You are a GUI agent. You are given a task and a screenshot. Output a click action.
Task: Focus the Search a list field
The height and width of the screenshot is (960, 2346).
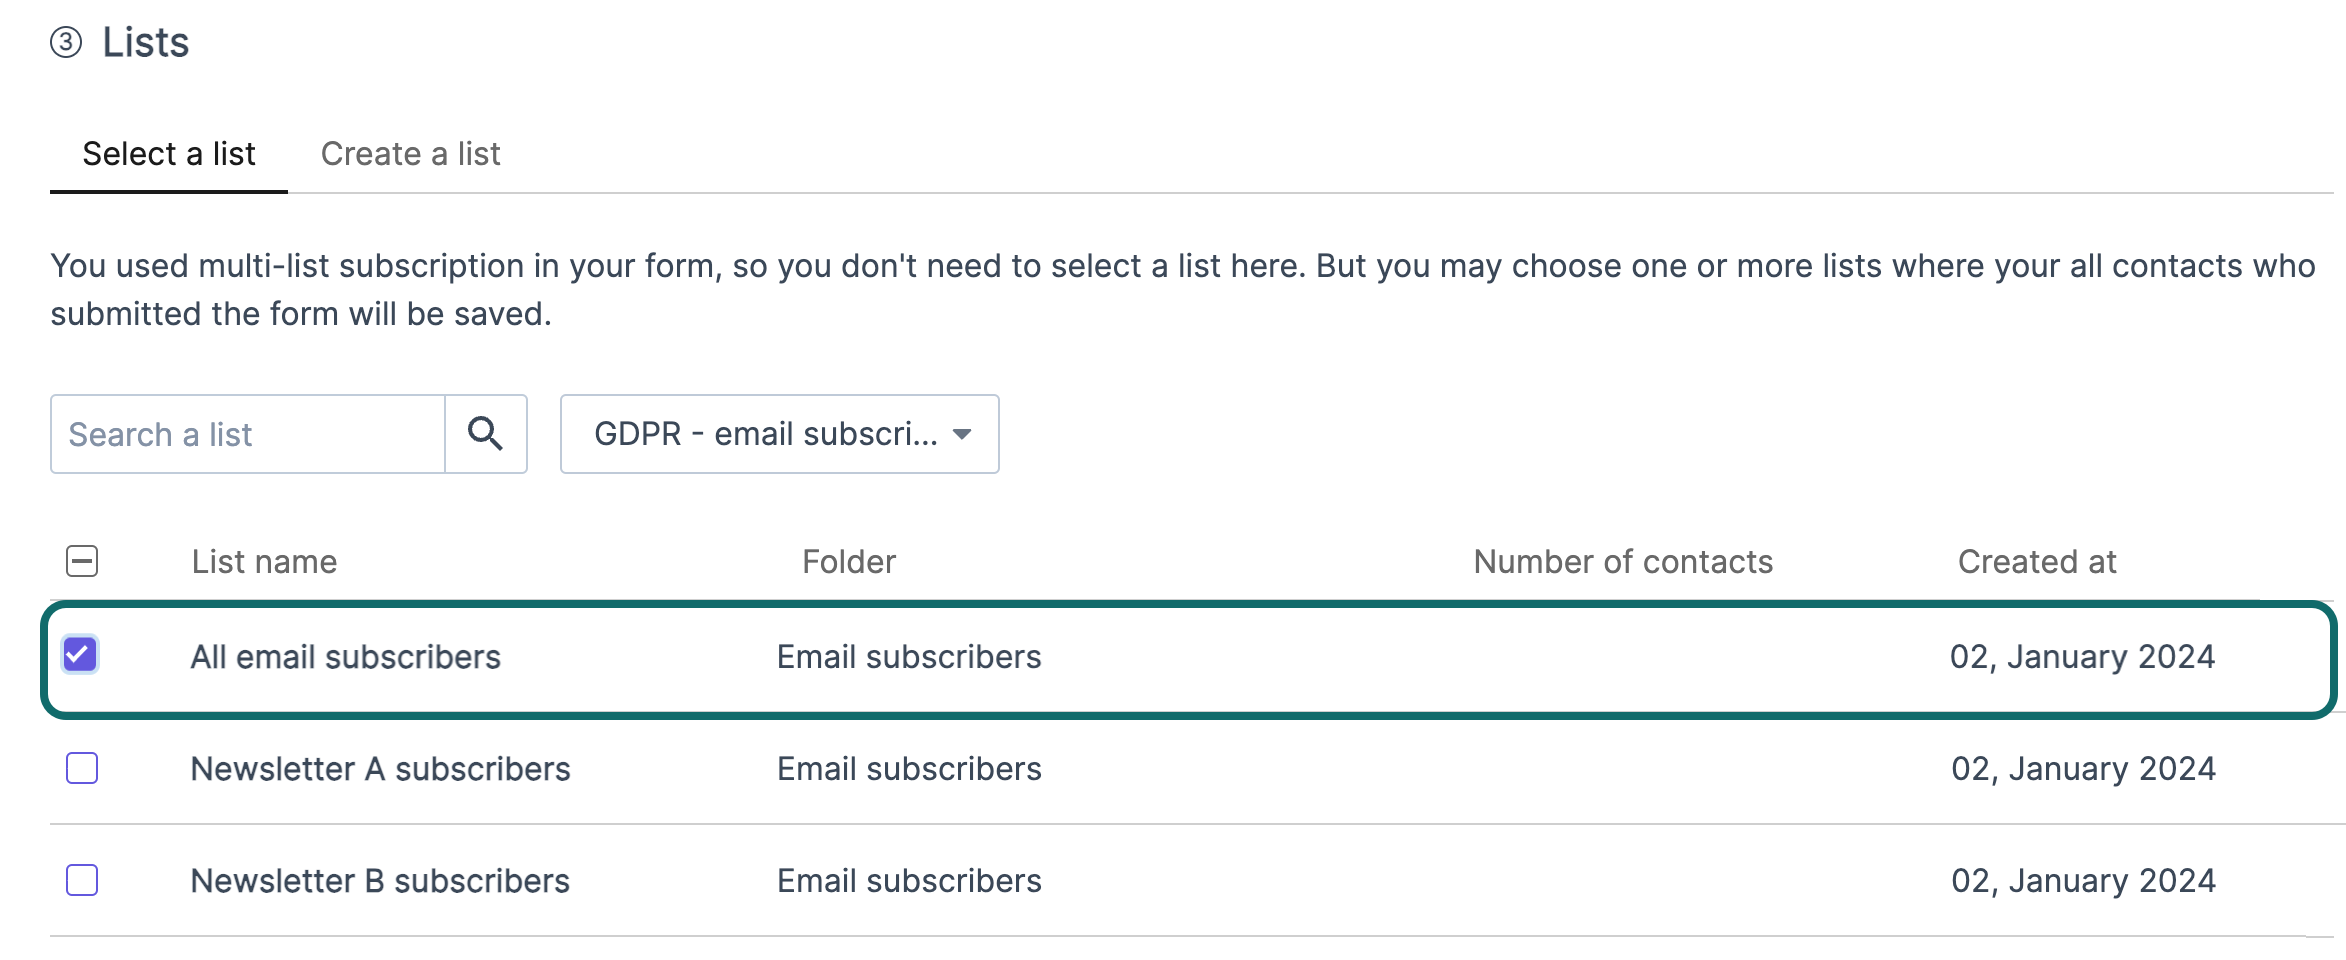click(248, 434)
